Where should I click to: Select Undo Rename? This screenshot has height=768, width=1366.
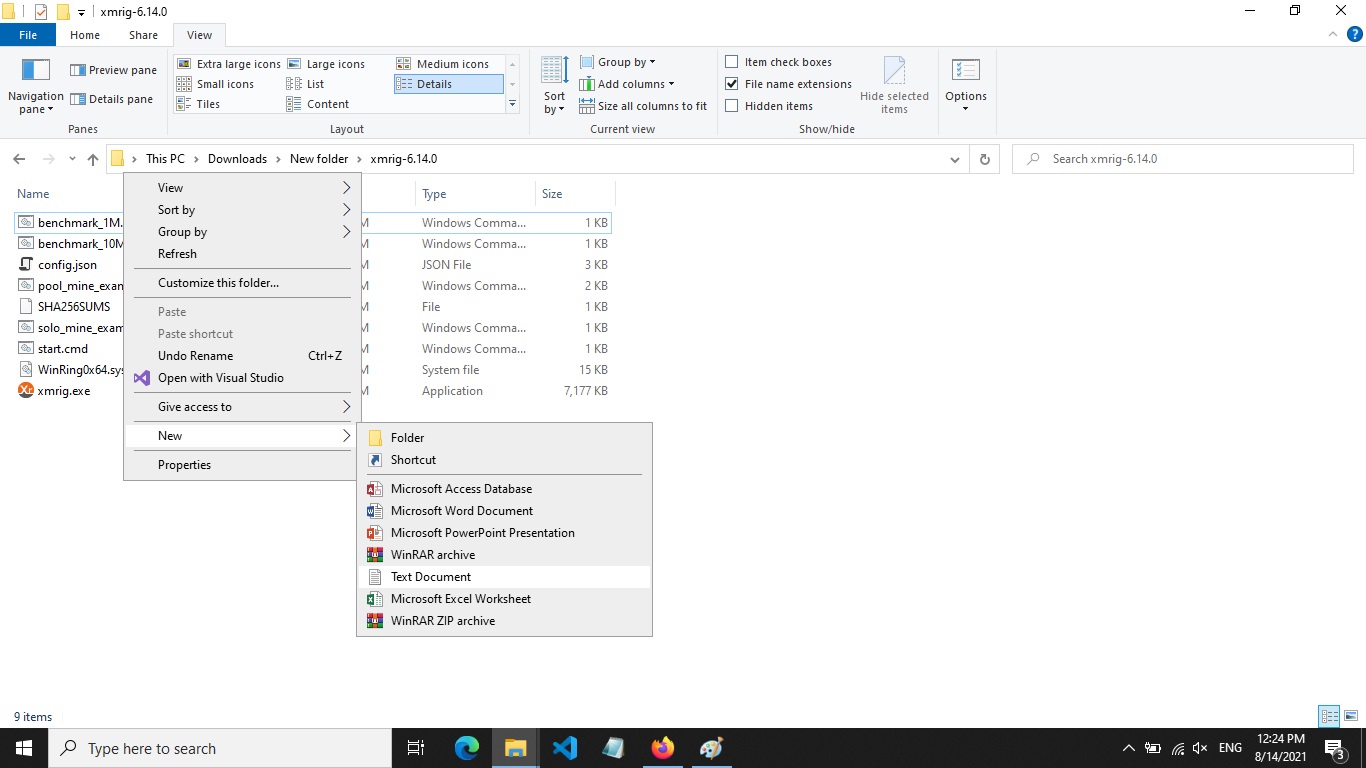[241, 356]
